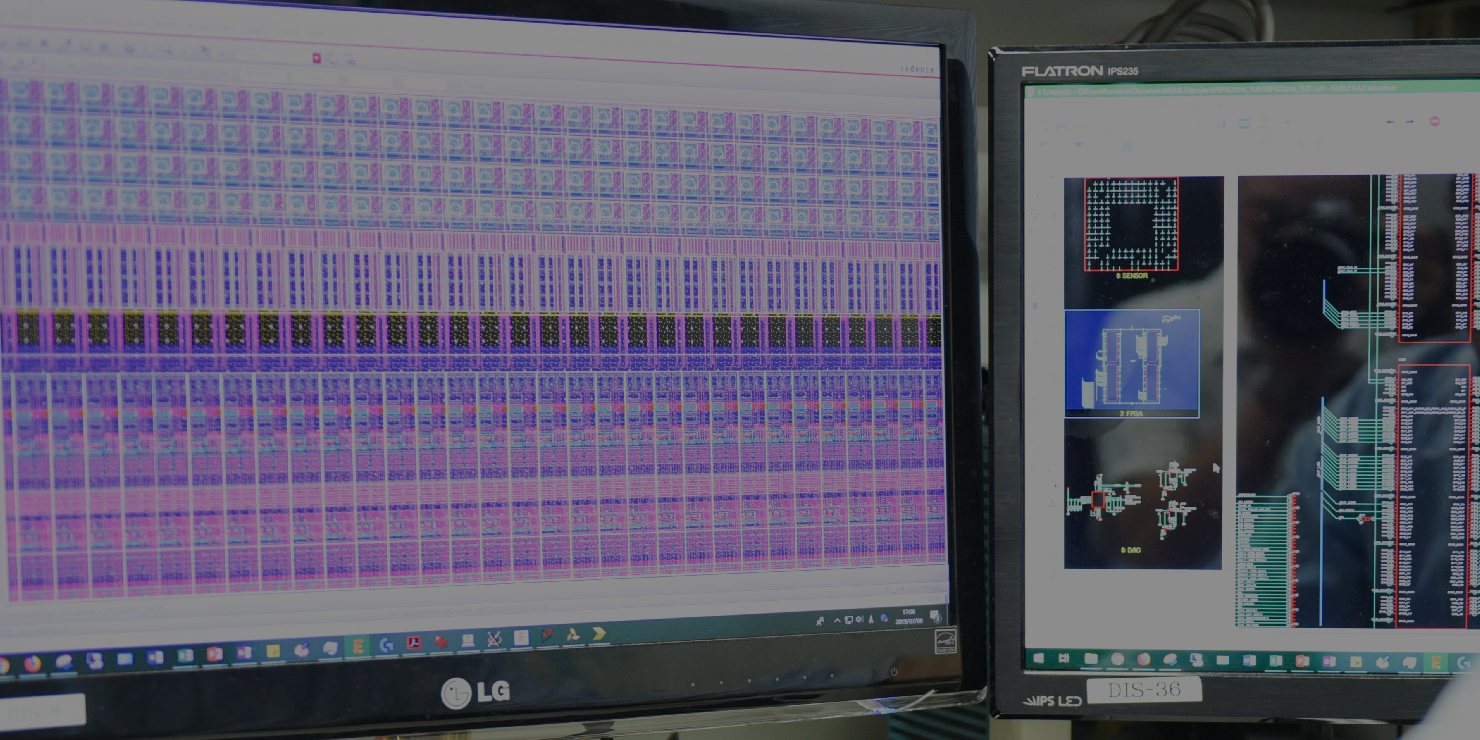The height and width of the screenshot is (740, 1480).
Task: Open Adobe Acrobat on the LG monitor taskbar
Action: [x=414, y=643]
